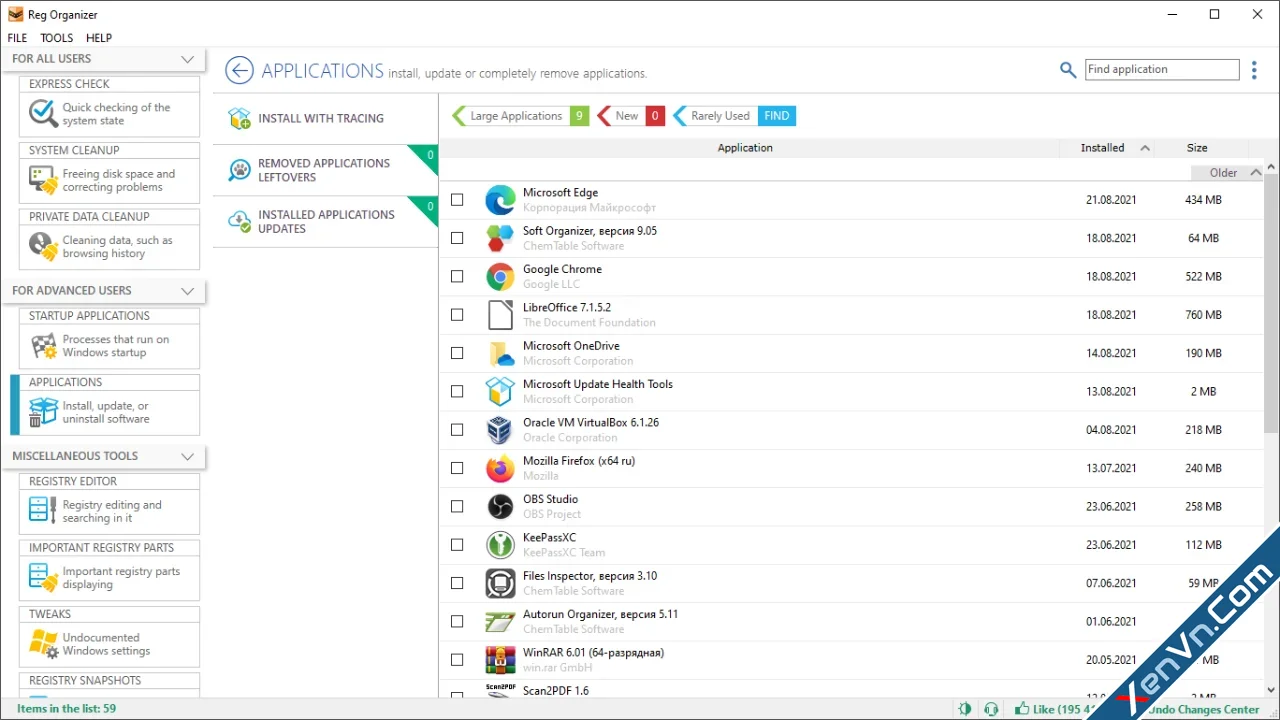Select the Files Inspector row
Image resolution: width=1280 pixels, height=720 pixels.
click(851, 583)
